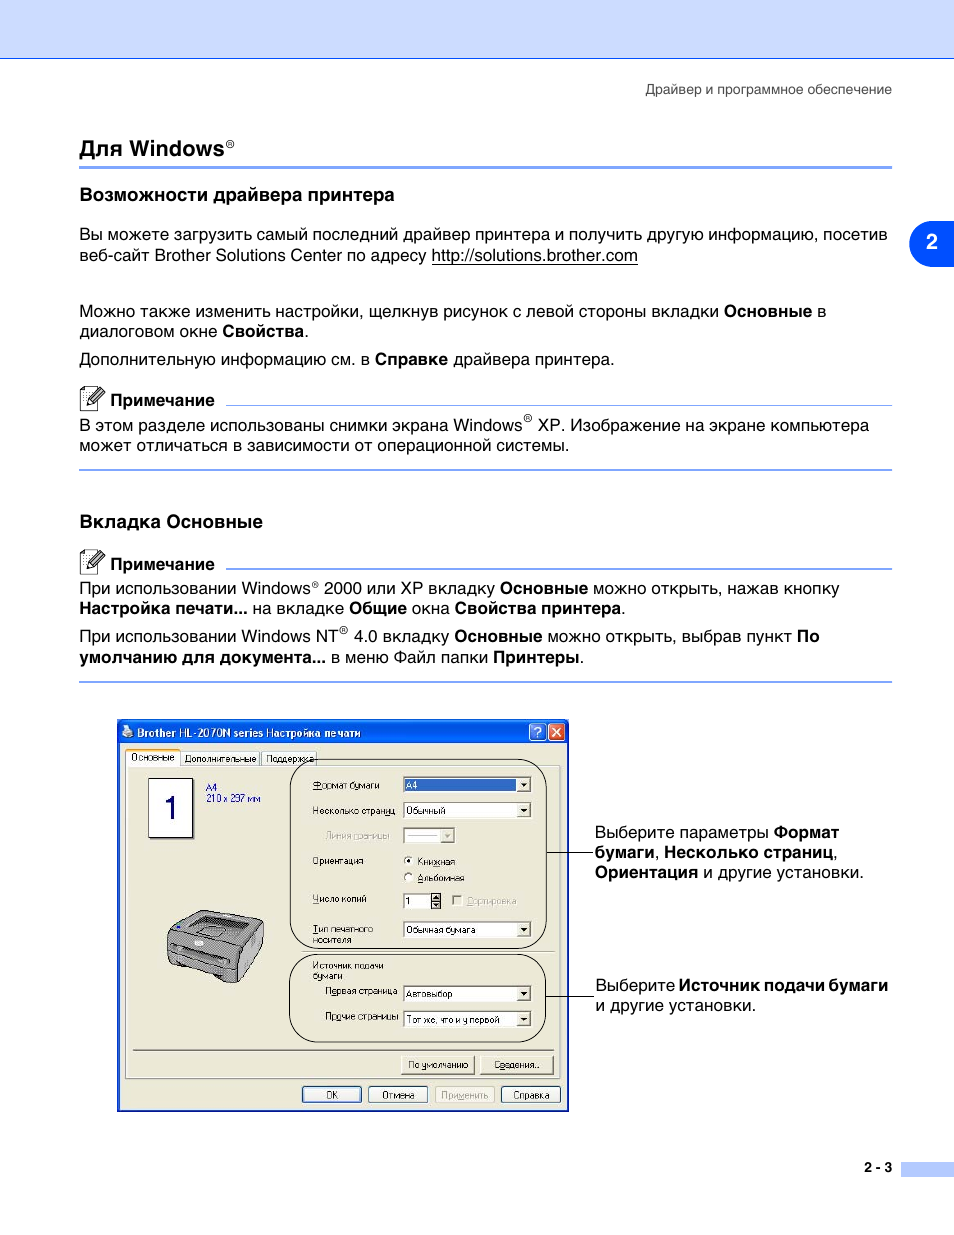The width and height of the screenshot is (954, 1235).
Task: Close the Настройка печати dialog
Action: point(556,732)
